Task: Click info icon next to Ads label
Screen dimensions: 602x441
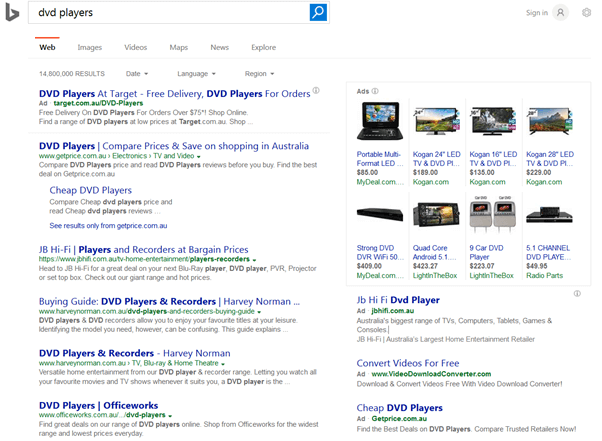Action: 375,91
